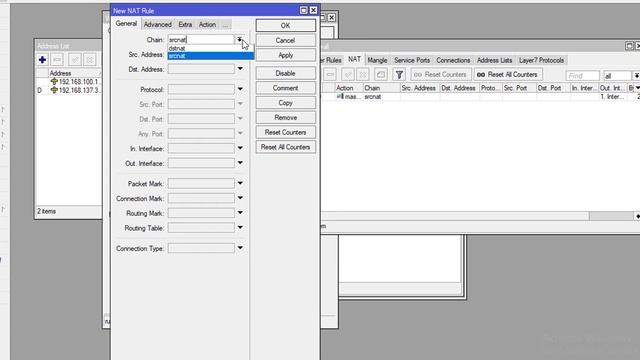Expand the Routing Mark field arrow
This screenshot has height=360, width=640.
pos(240,213)
